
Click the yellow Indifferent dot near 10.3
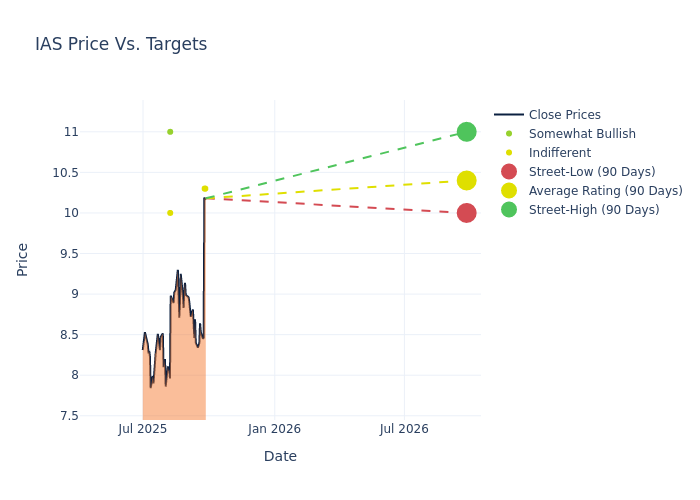click(205, 189)
